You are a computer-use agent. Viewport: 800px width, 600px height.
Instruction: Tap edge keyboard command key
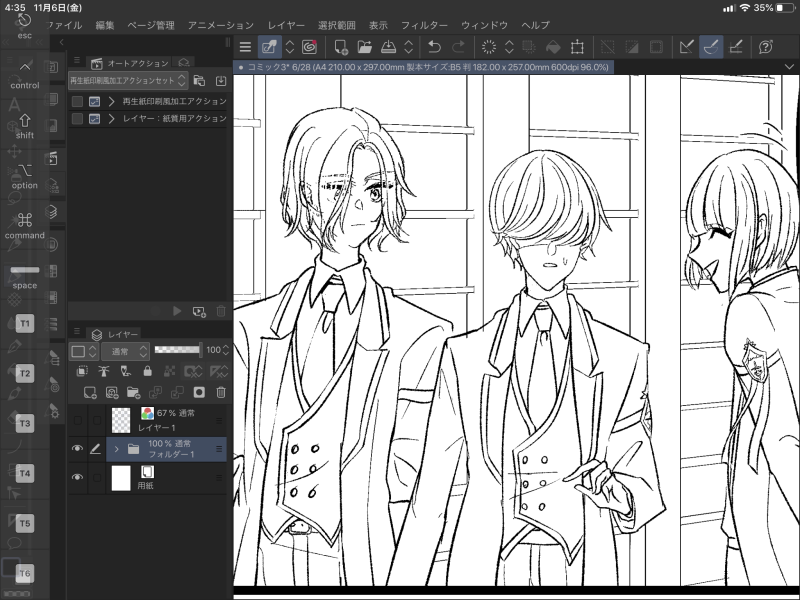point(24,226)
